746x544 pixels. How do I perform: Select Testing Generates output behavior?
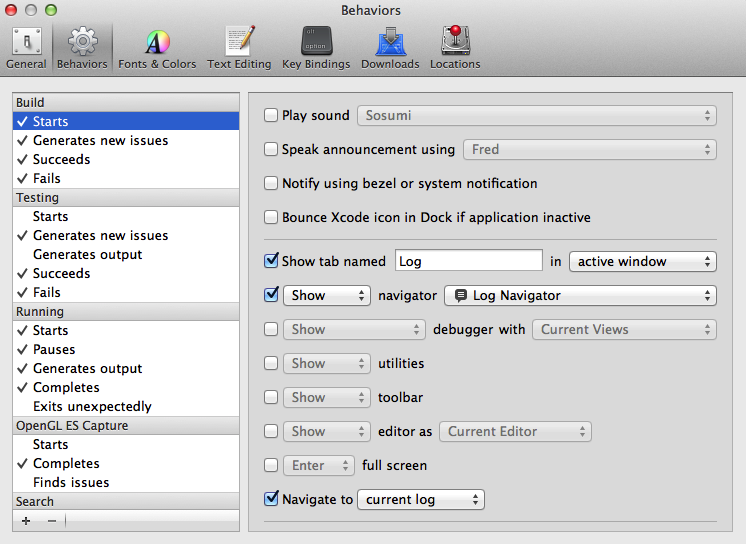tap(87, 255)
